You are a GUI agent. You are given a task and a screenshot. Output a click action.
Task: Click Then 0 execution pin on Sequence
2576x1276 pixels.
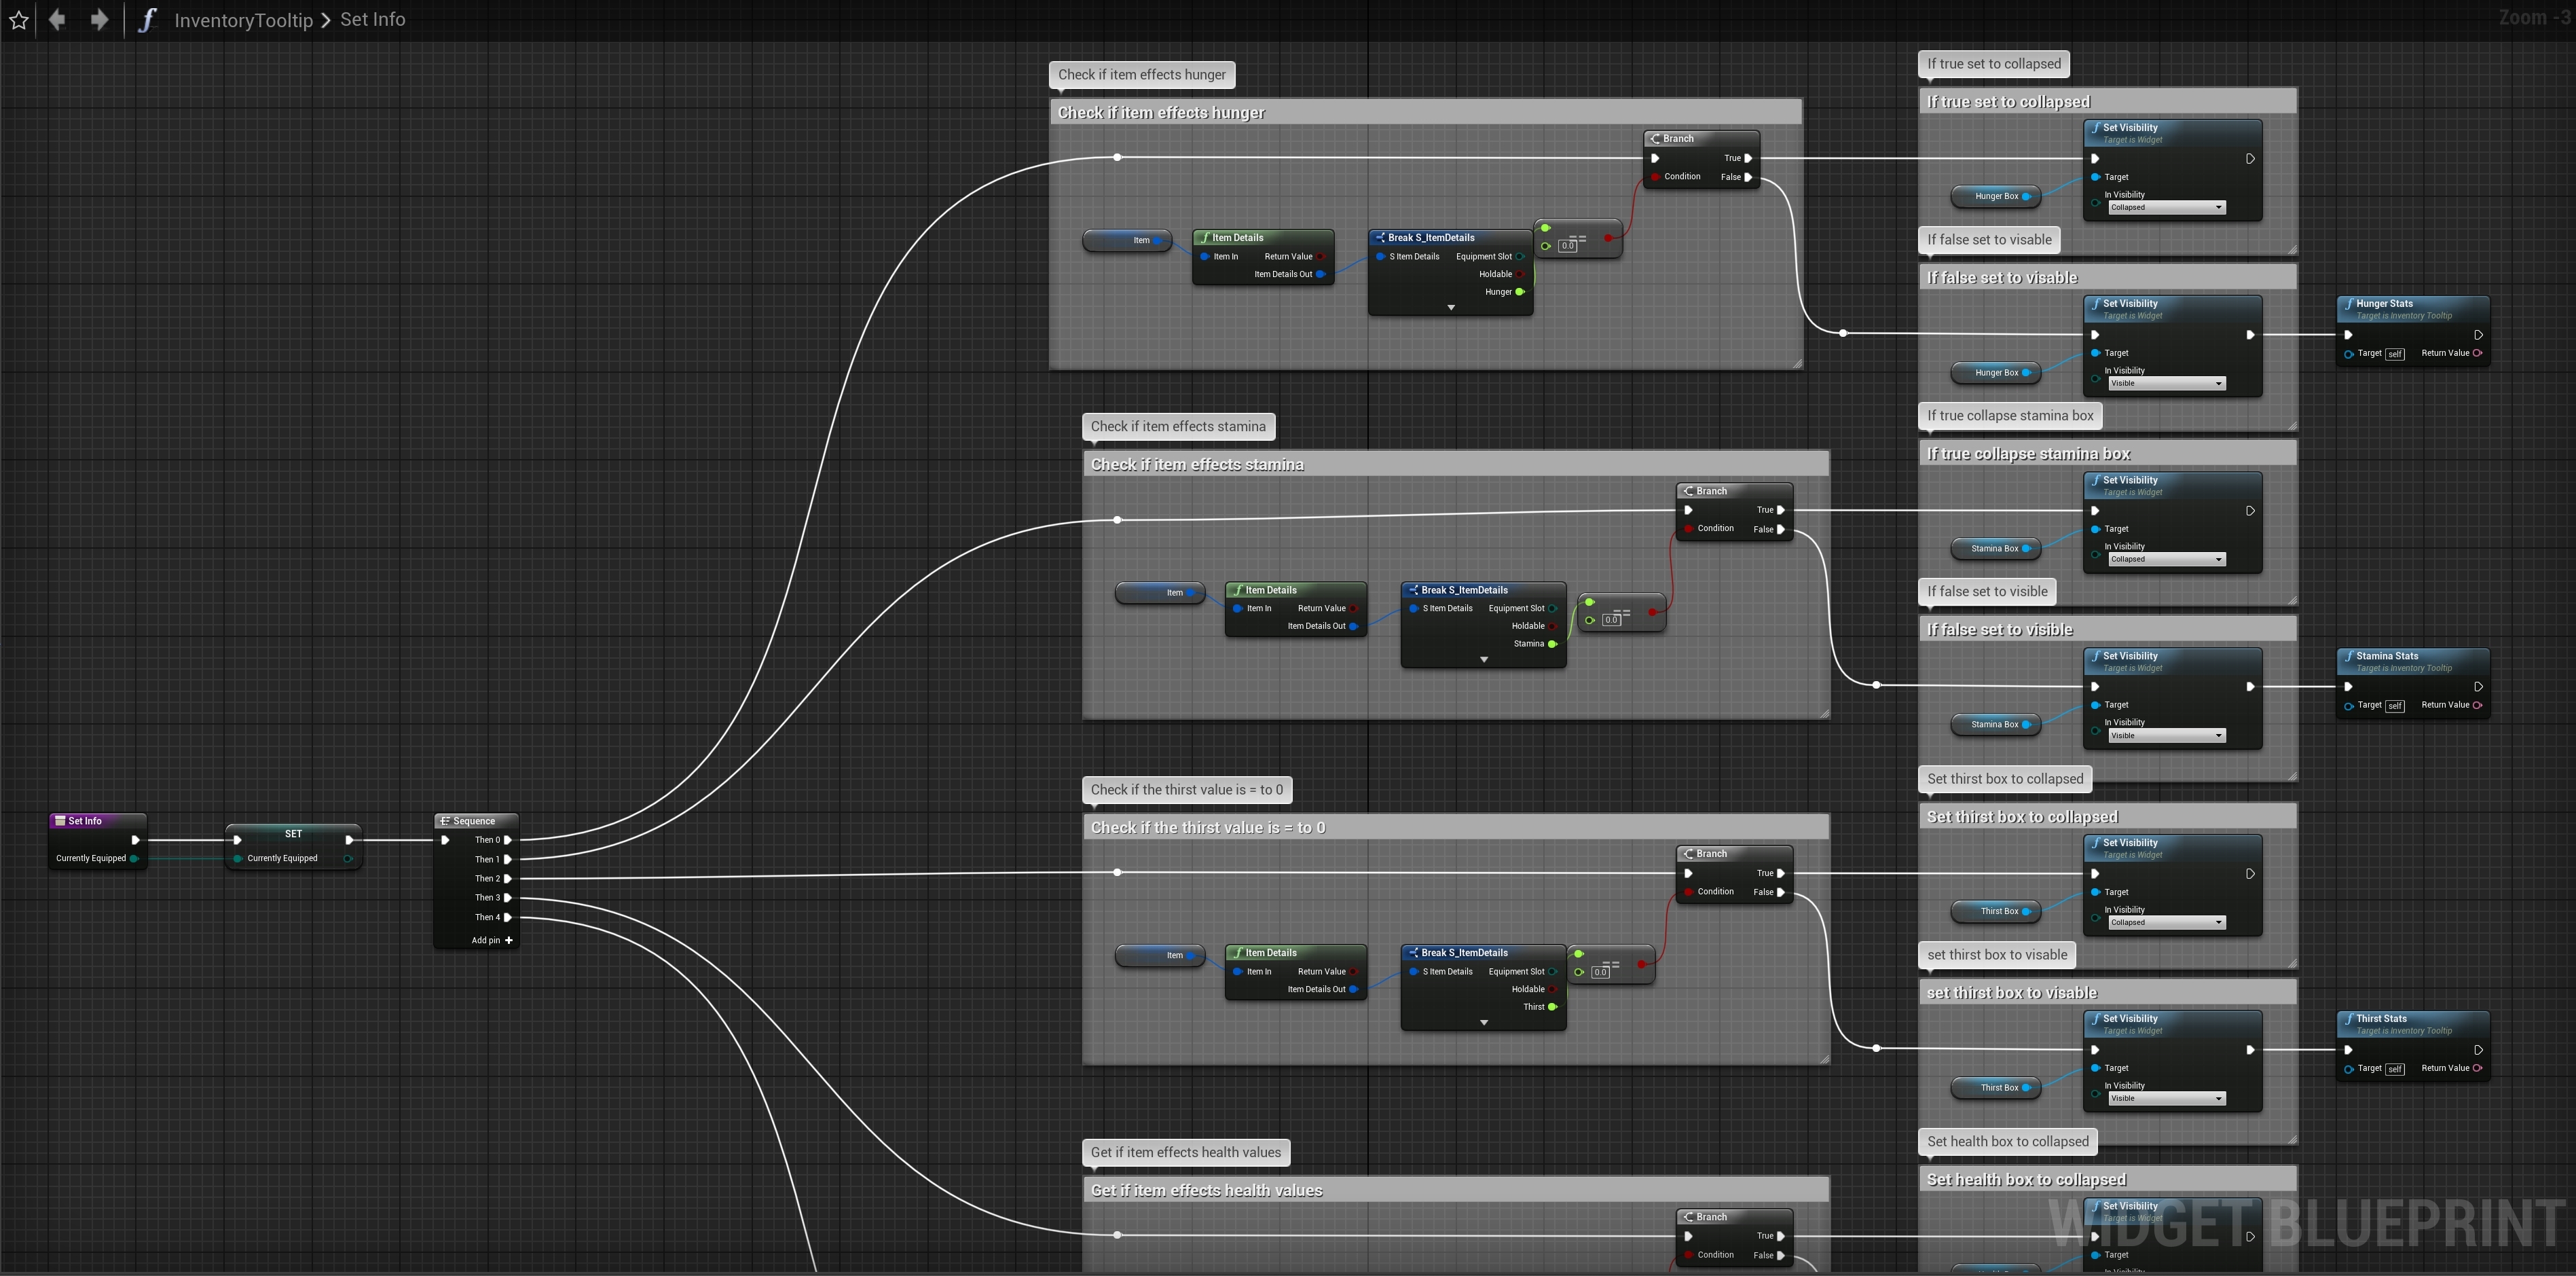508,840
